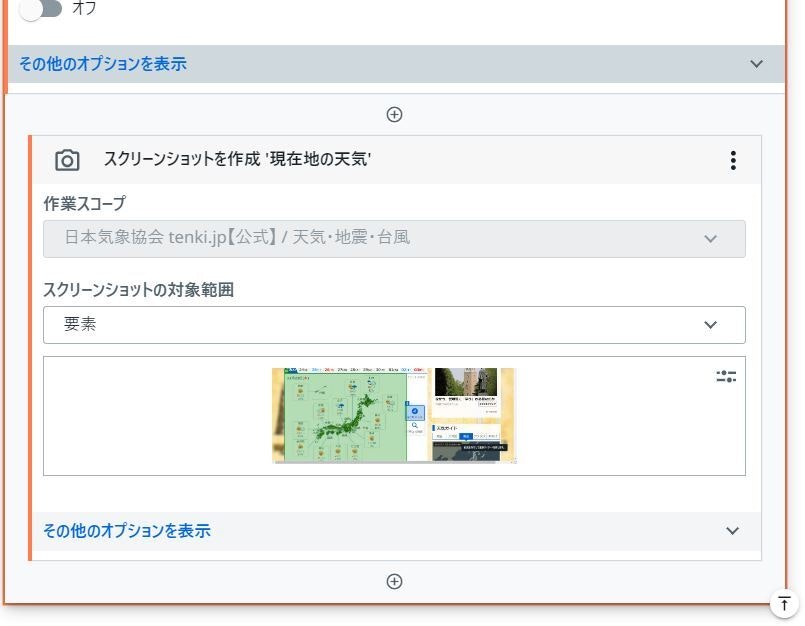Click the chevron on the upper その他のオプション bar
Screen dimensions: 805x626
click(757, 62)
